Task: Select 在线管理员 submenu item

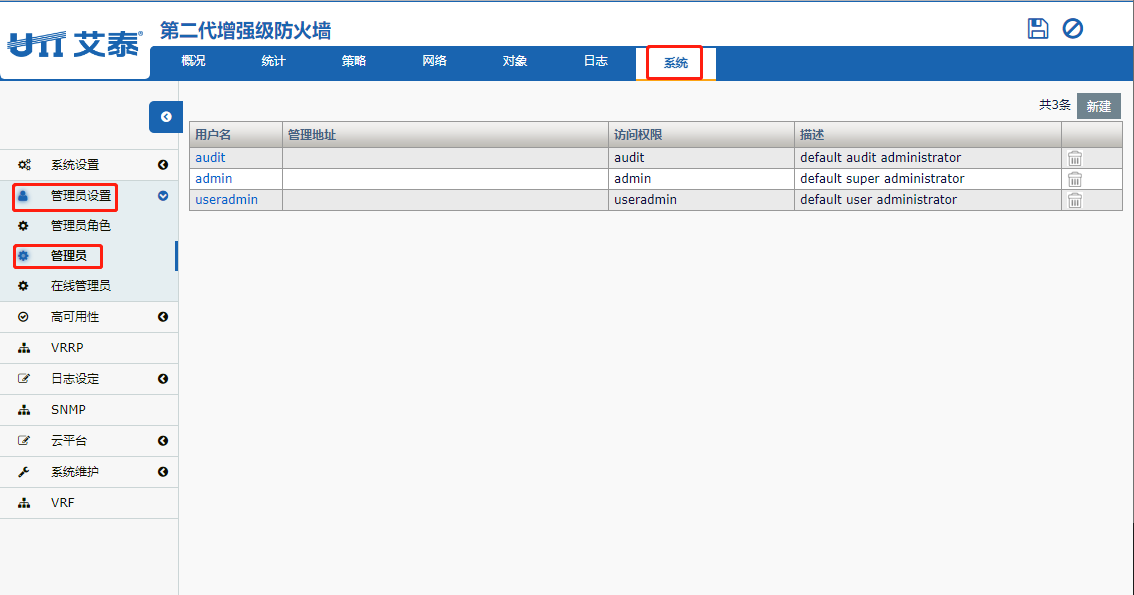Action: 81,286
